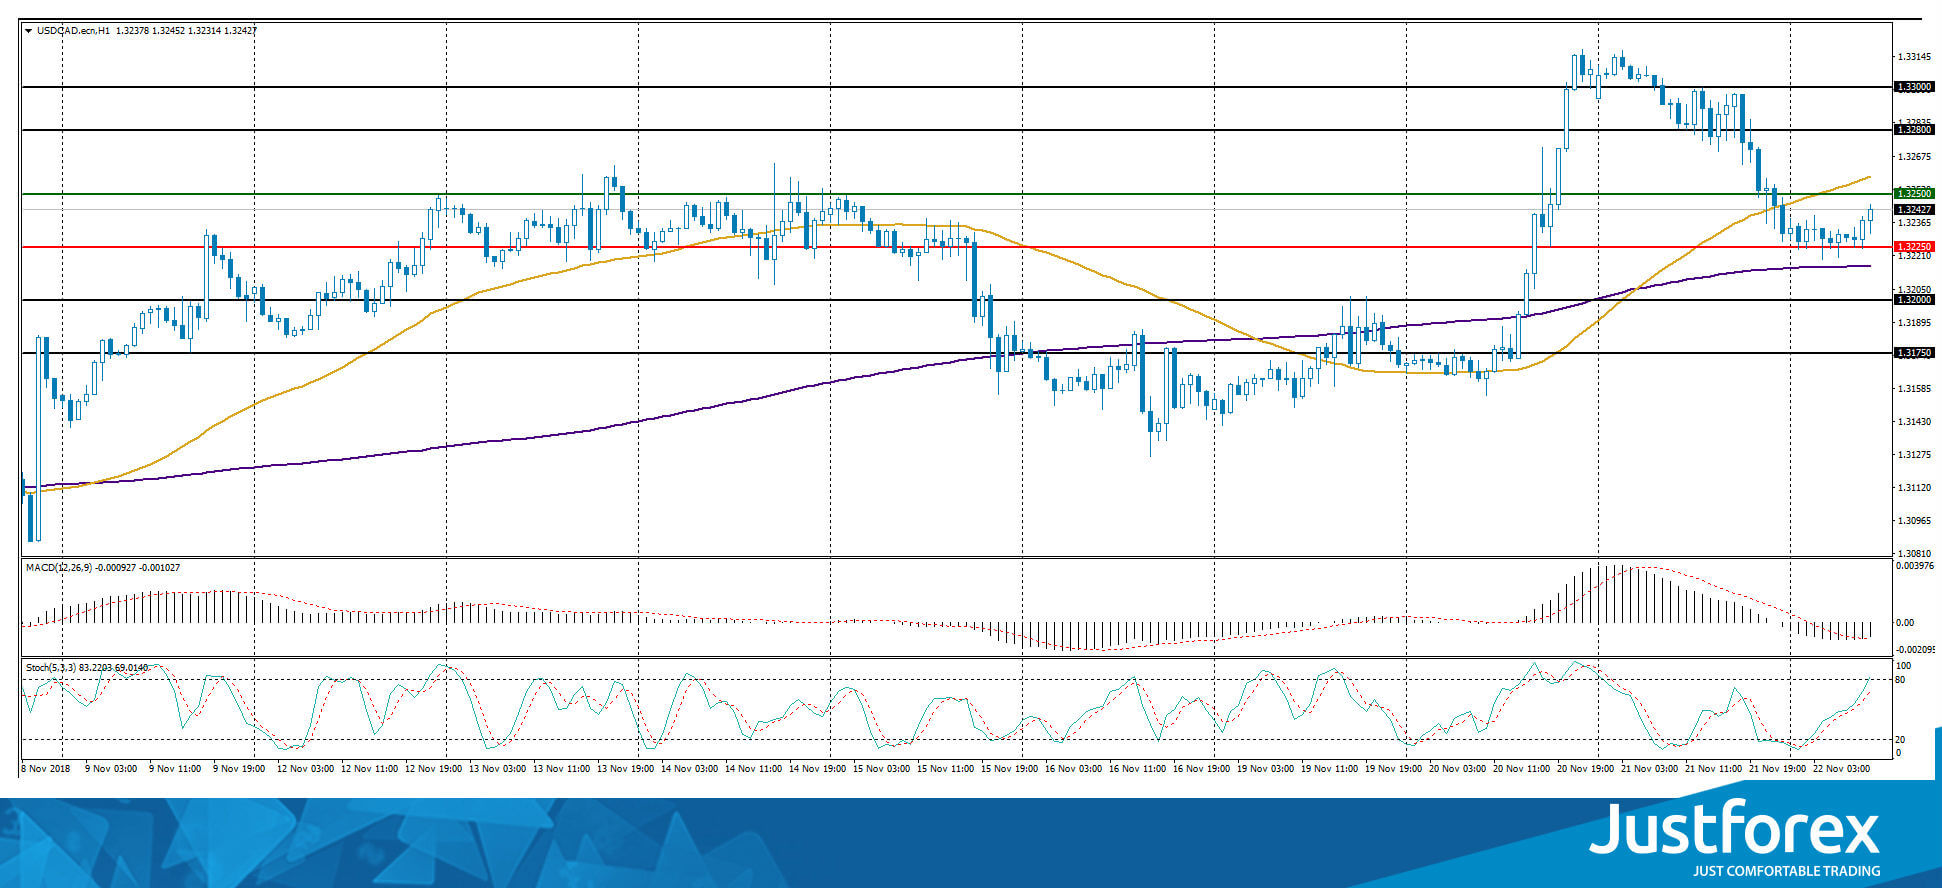1942x888 pixels.
Task: Click the 8 Nov 2018 time axis label
Action: click(x=46, y=769)
